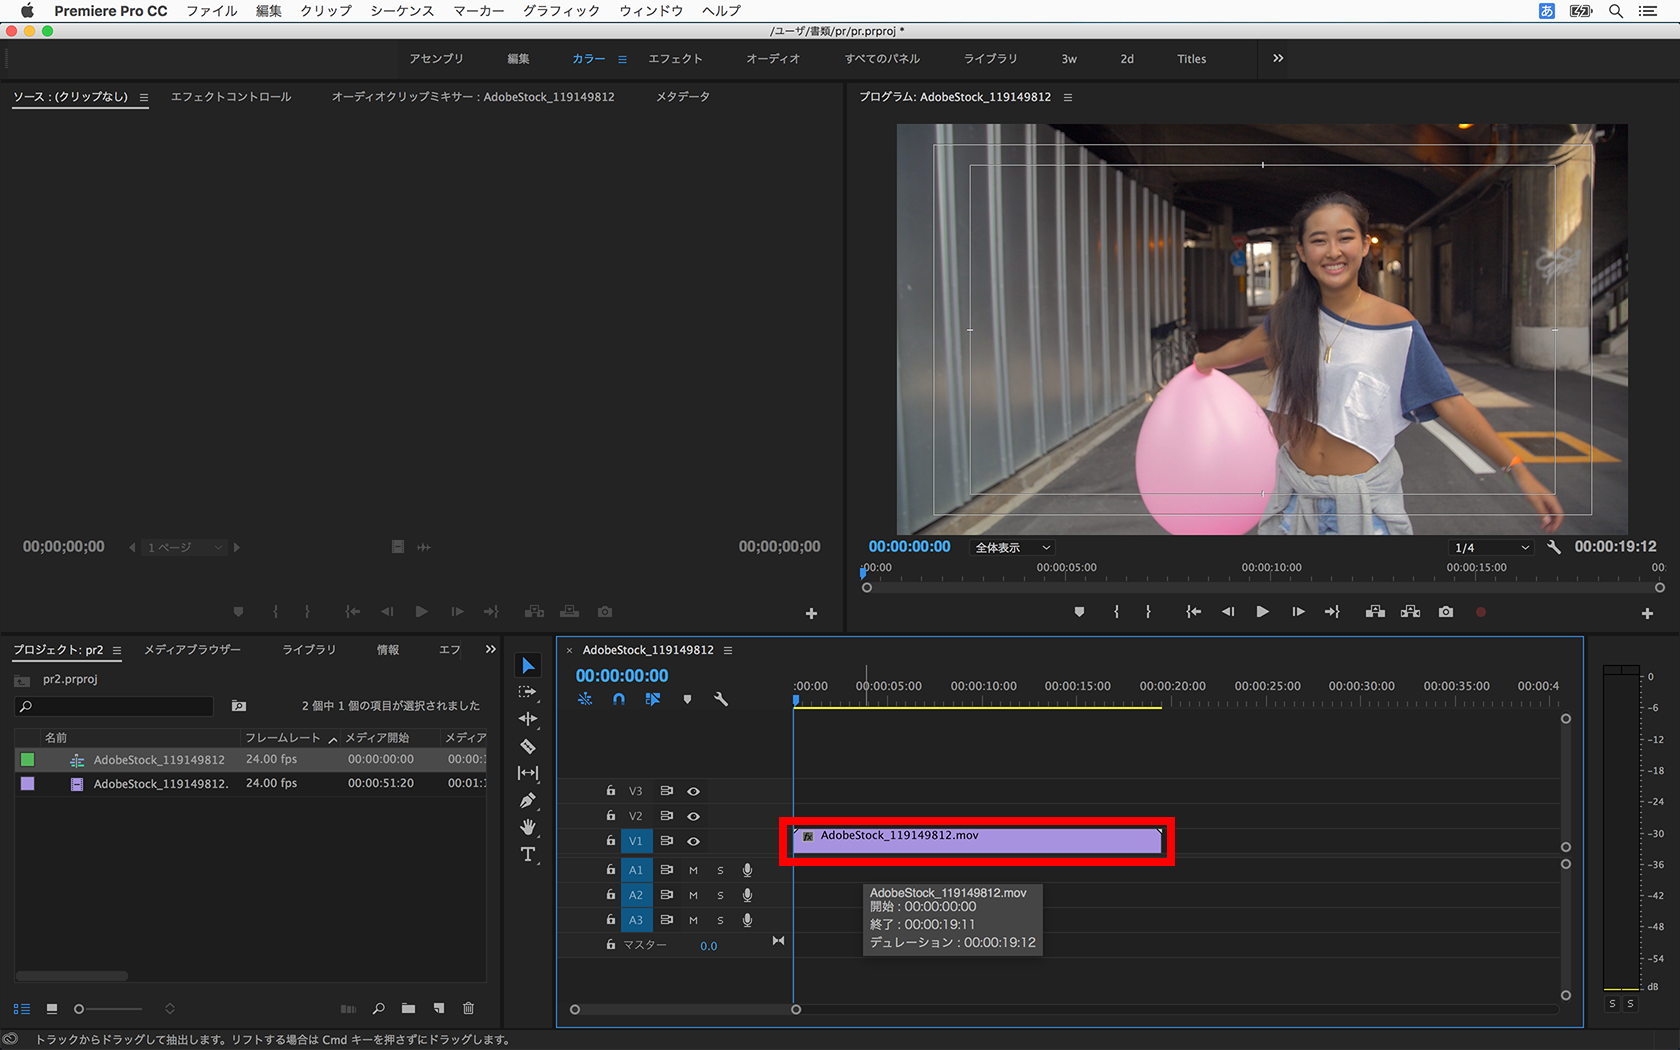Play the sequence in Program monitor
Image resolution: width=1680 pixels, height=1050 pixels.
(x=1262, y=612)
